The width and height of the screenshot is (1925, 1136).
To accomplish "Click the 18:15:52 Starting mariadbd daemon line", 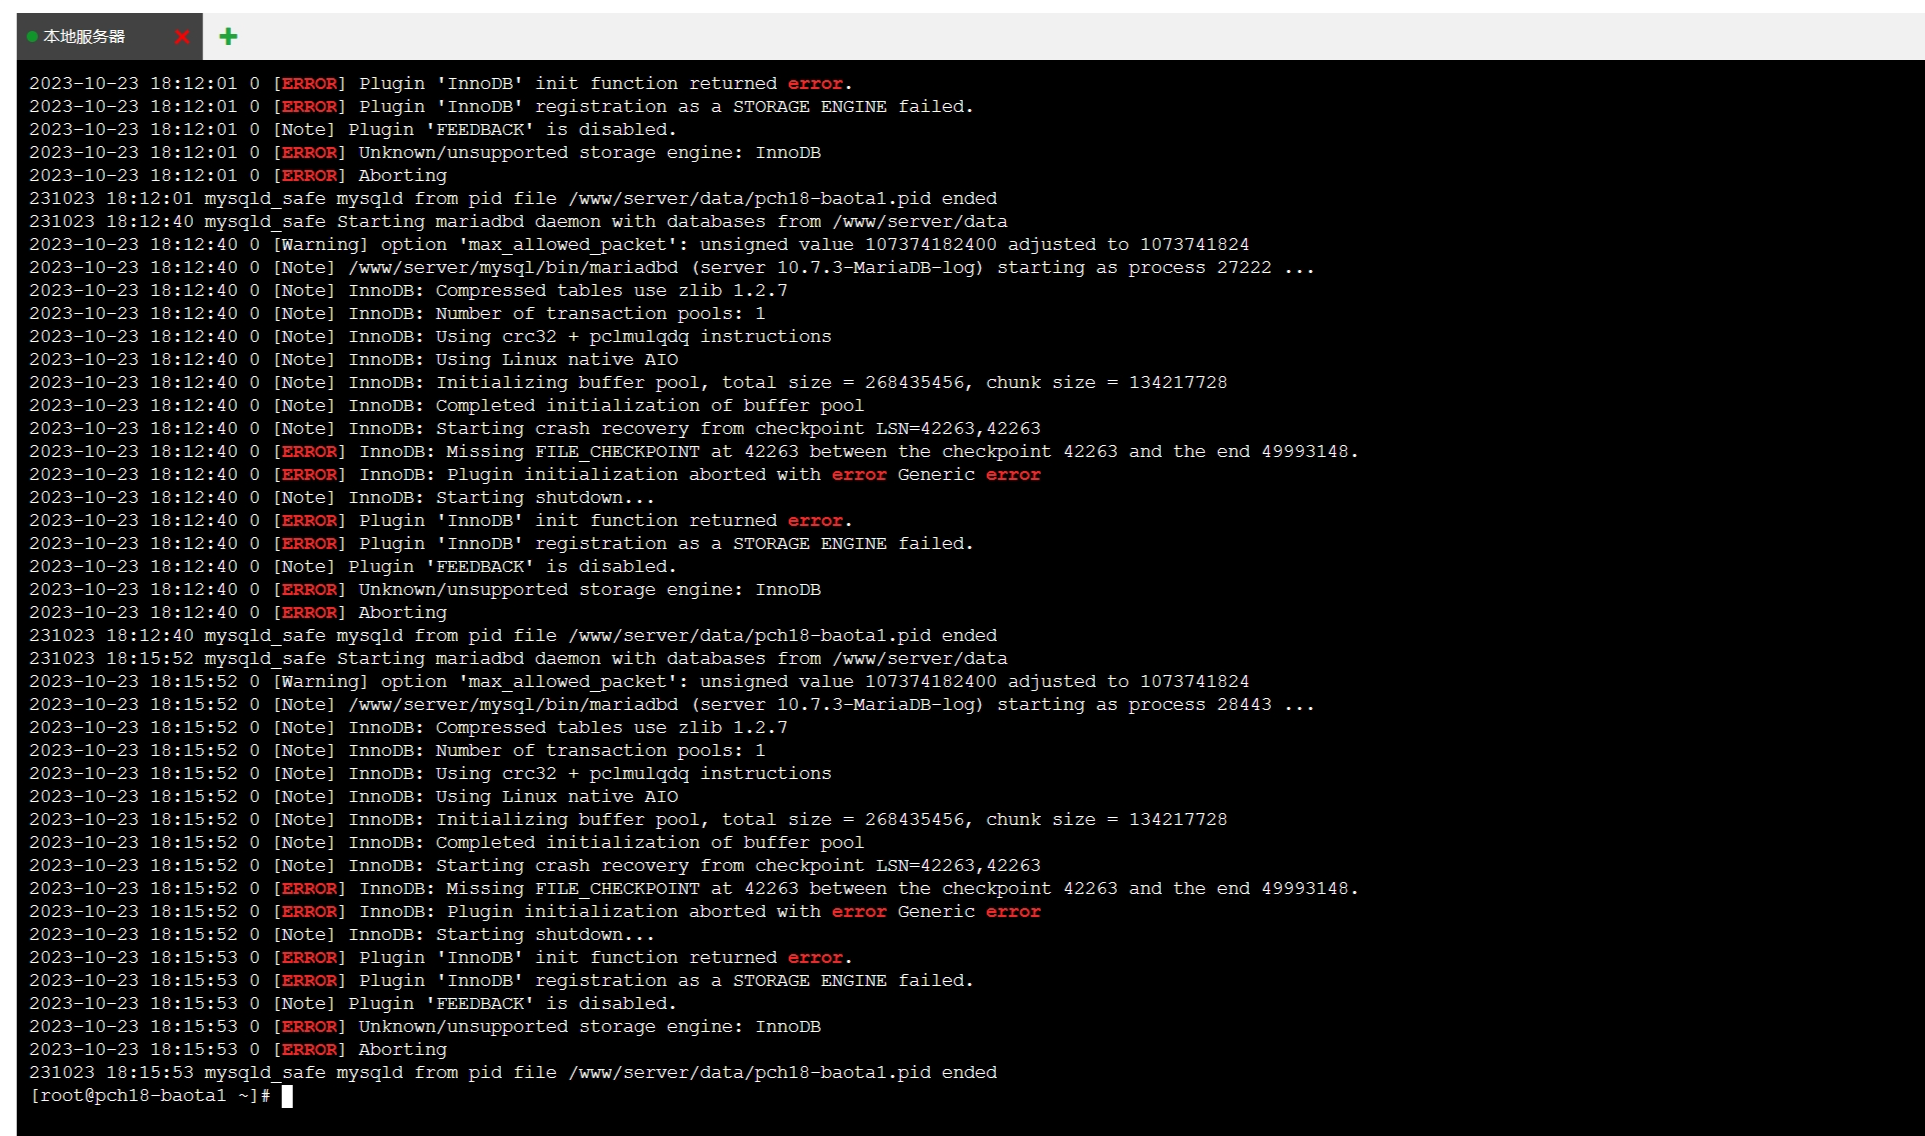I will [517, 659].
